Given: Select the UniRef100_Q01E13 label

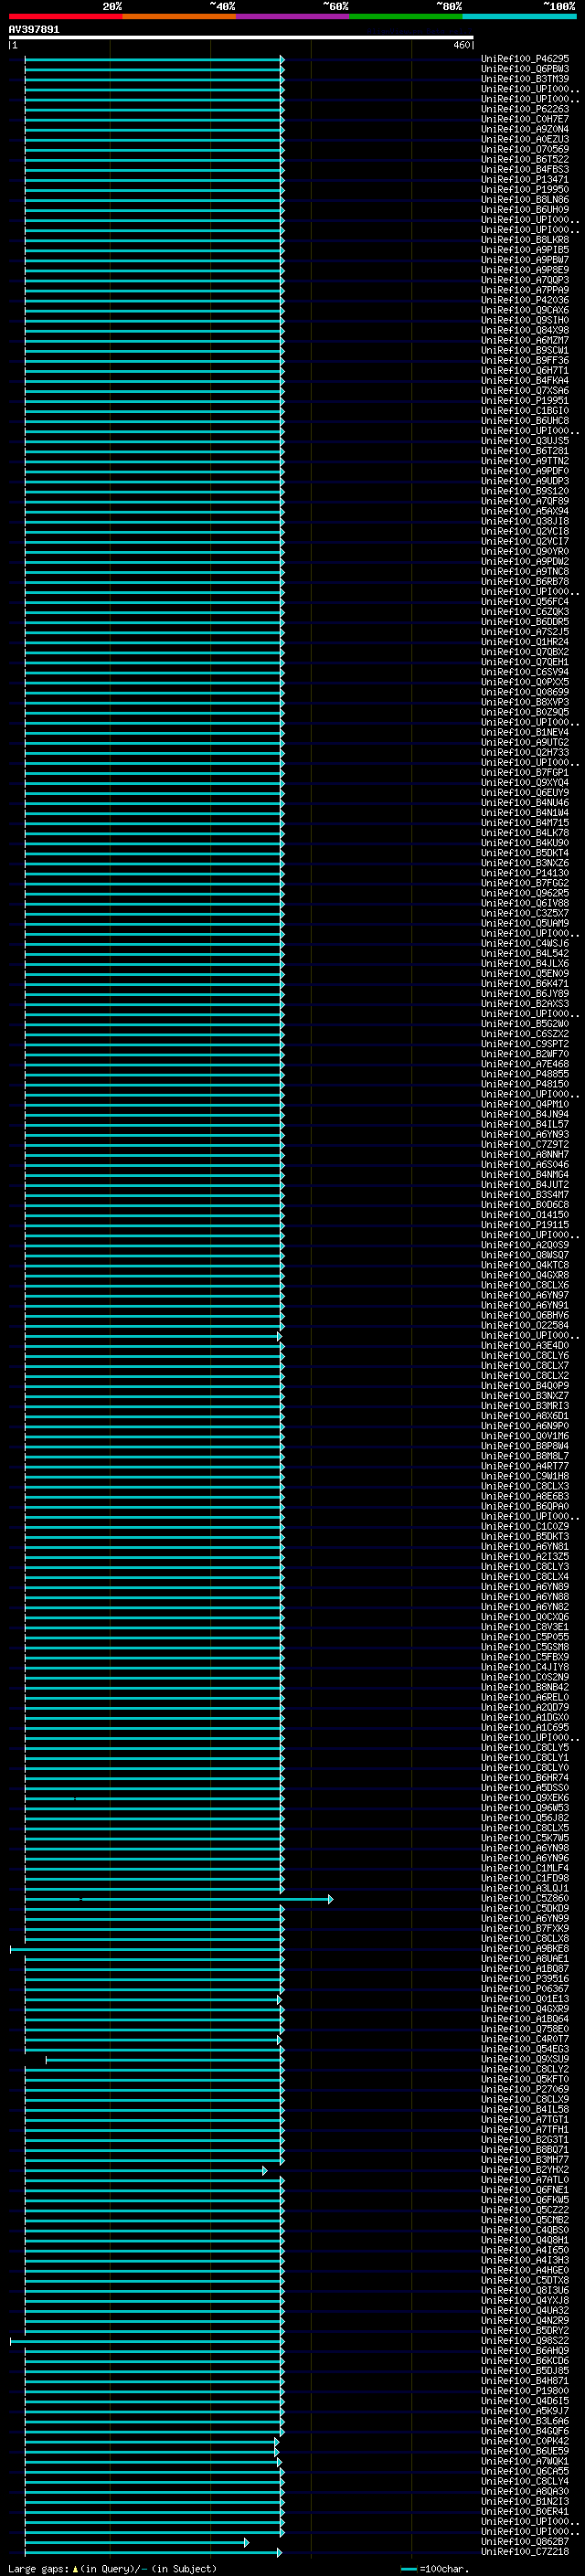Looking at the screenshot, I should coord(524,1999).
